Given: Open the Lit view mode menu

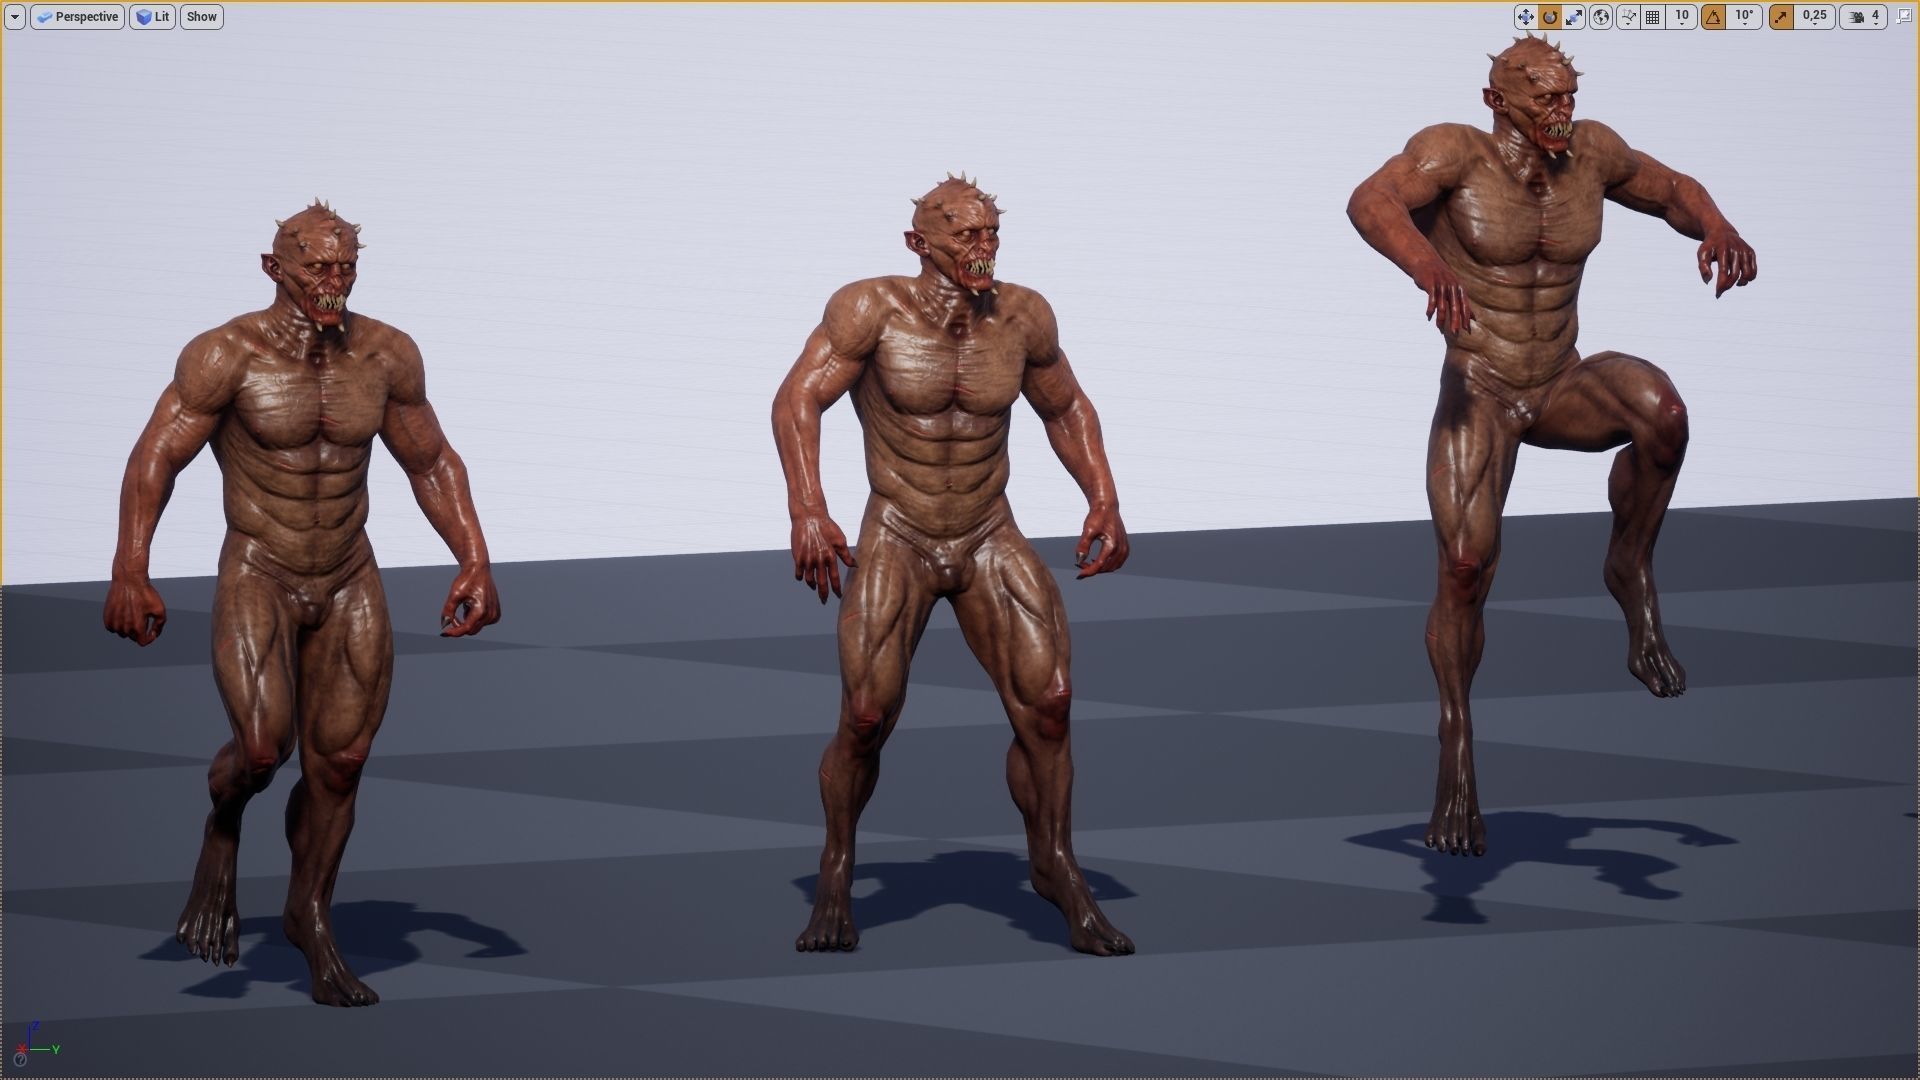Looking at the screenshot, I should 153,17.
